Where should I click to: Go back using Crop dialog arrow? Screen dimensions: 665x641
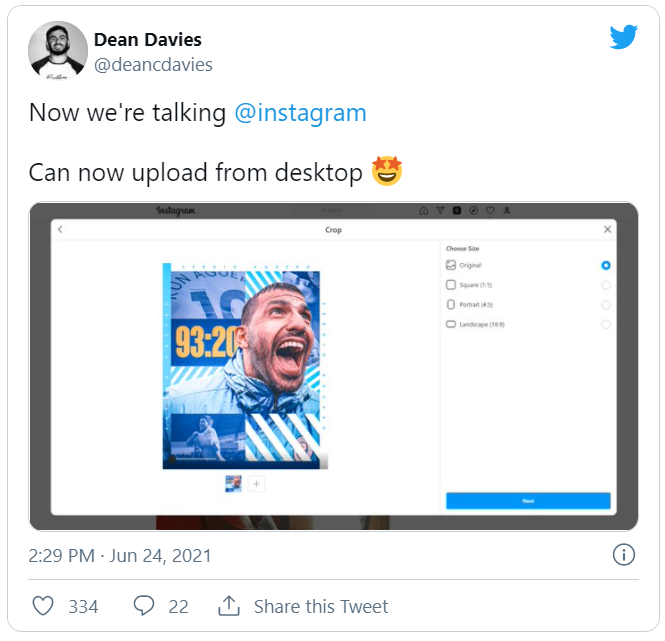click(x=60, y=230)
